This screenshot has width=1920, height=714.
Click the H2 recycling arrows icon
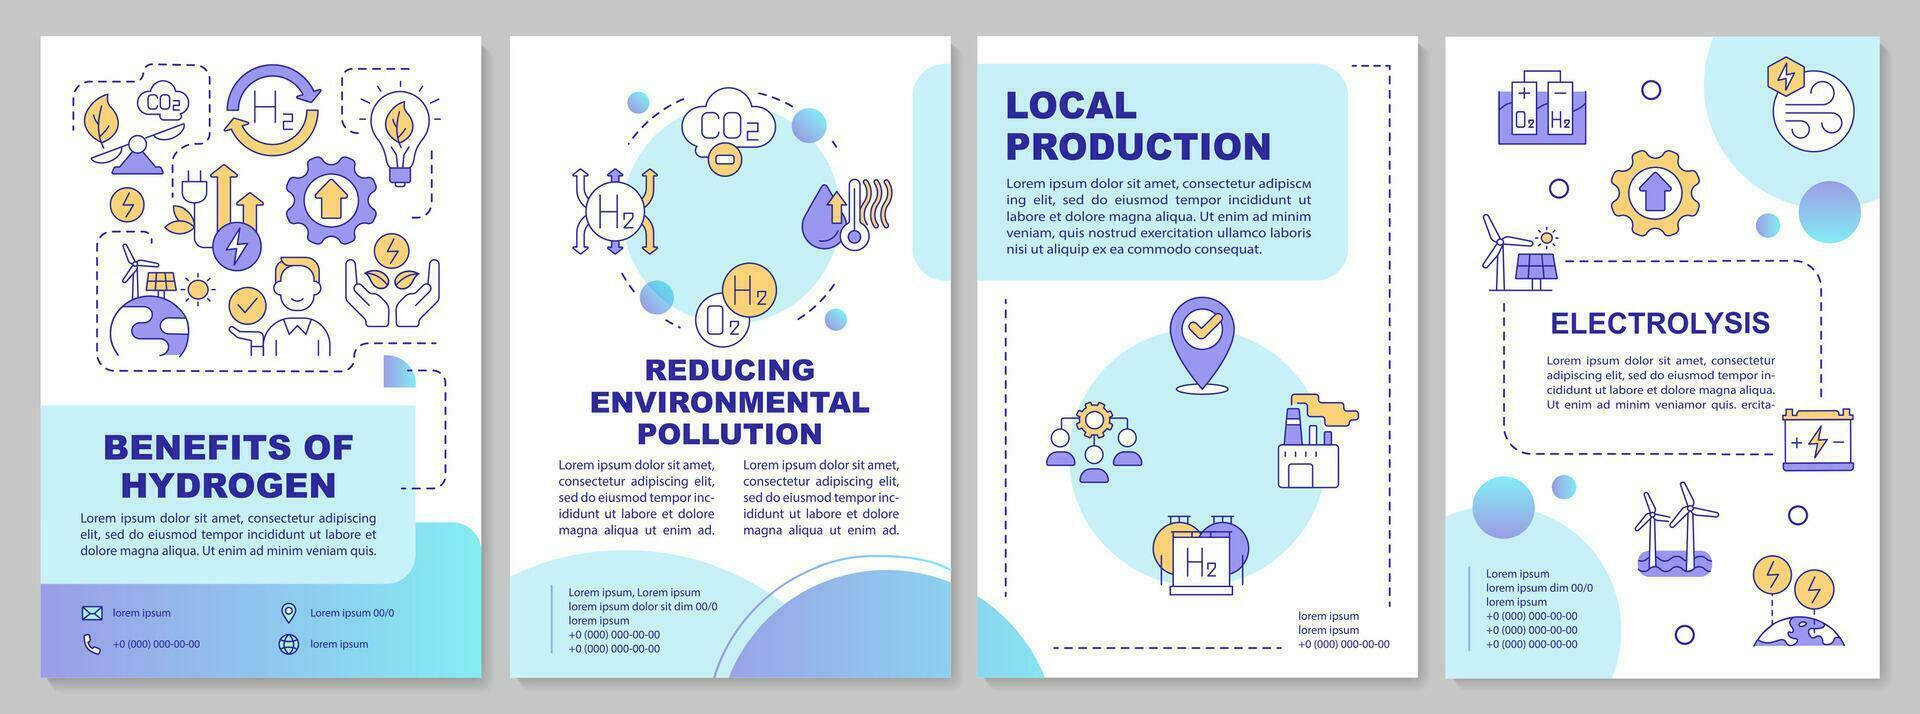click(272, 110)
